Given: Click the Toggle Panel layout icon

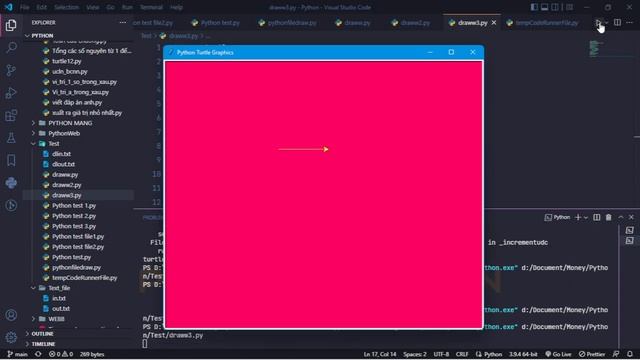Looking at the screenshot, I should click(544, 7).
